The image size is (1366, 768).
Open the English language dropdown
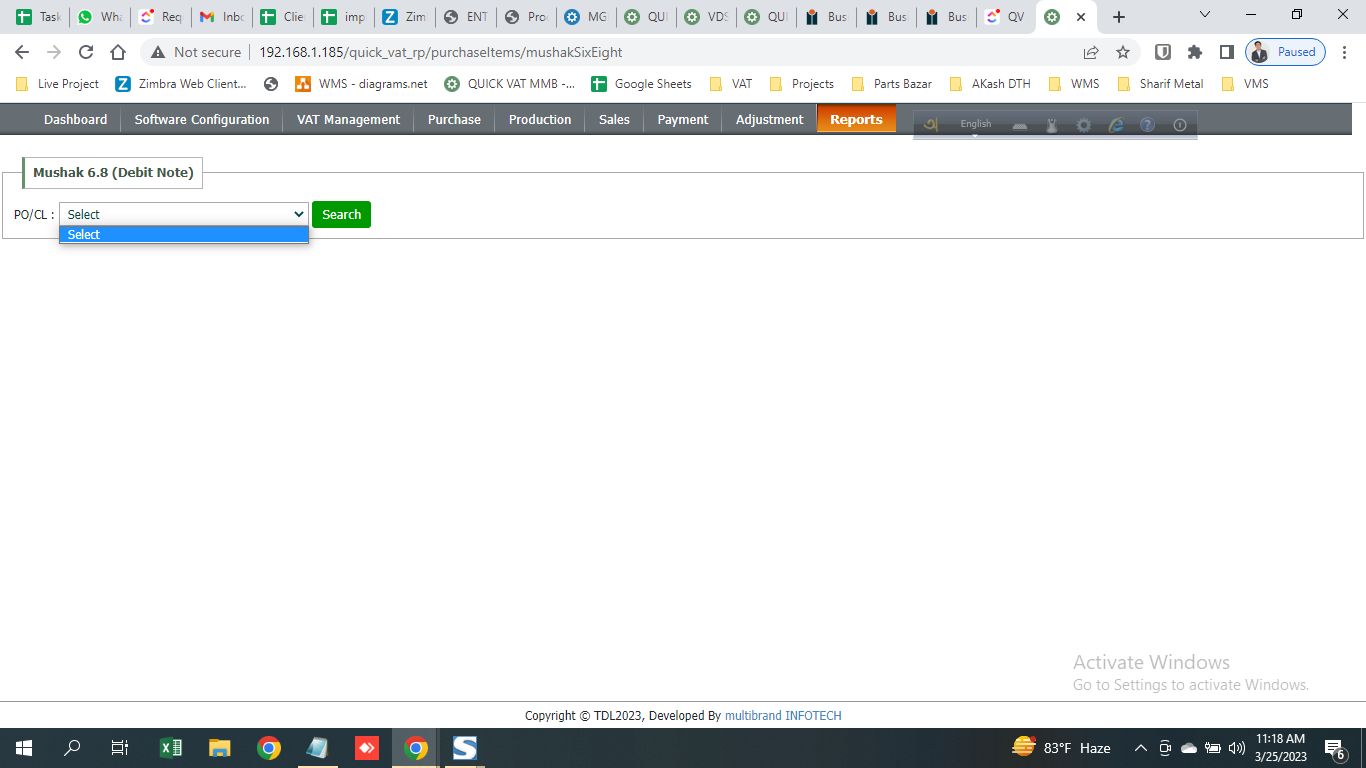tap(976, 126)
